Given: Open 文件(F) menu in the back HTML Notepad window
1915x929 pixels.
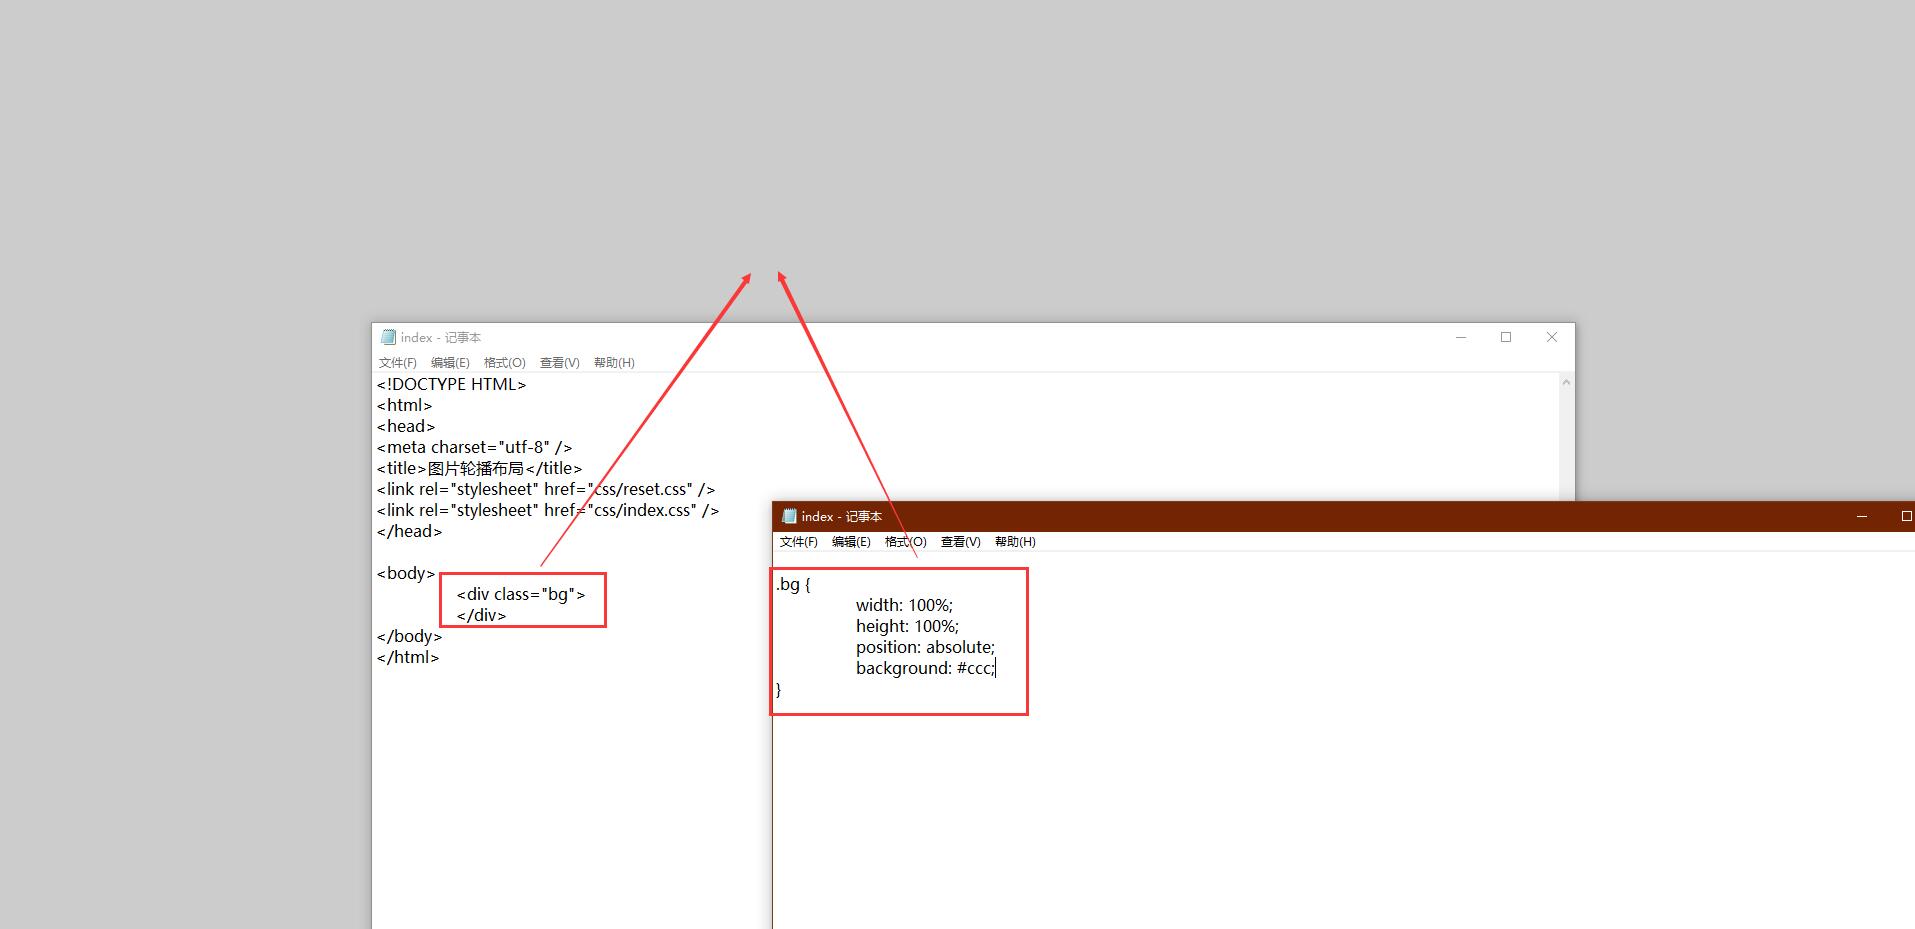Looking at the screenshot, I should (398, 363).
